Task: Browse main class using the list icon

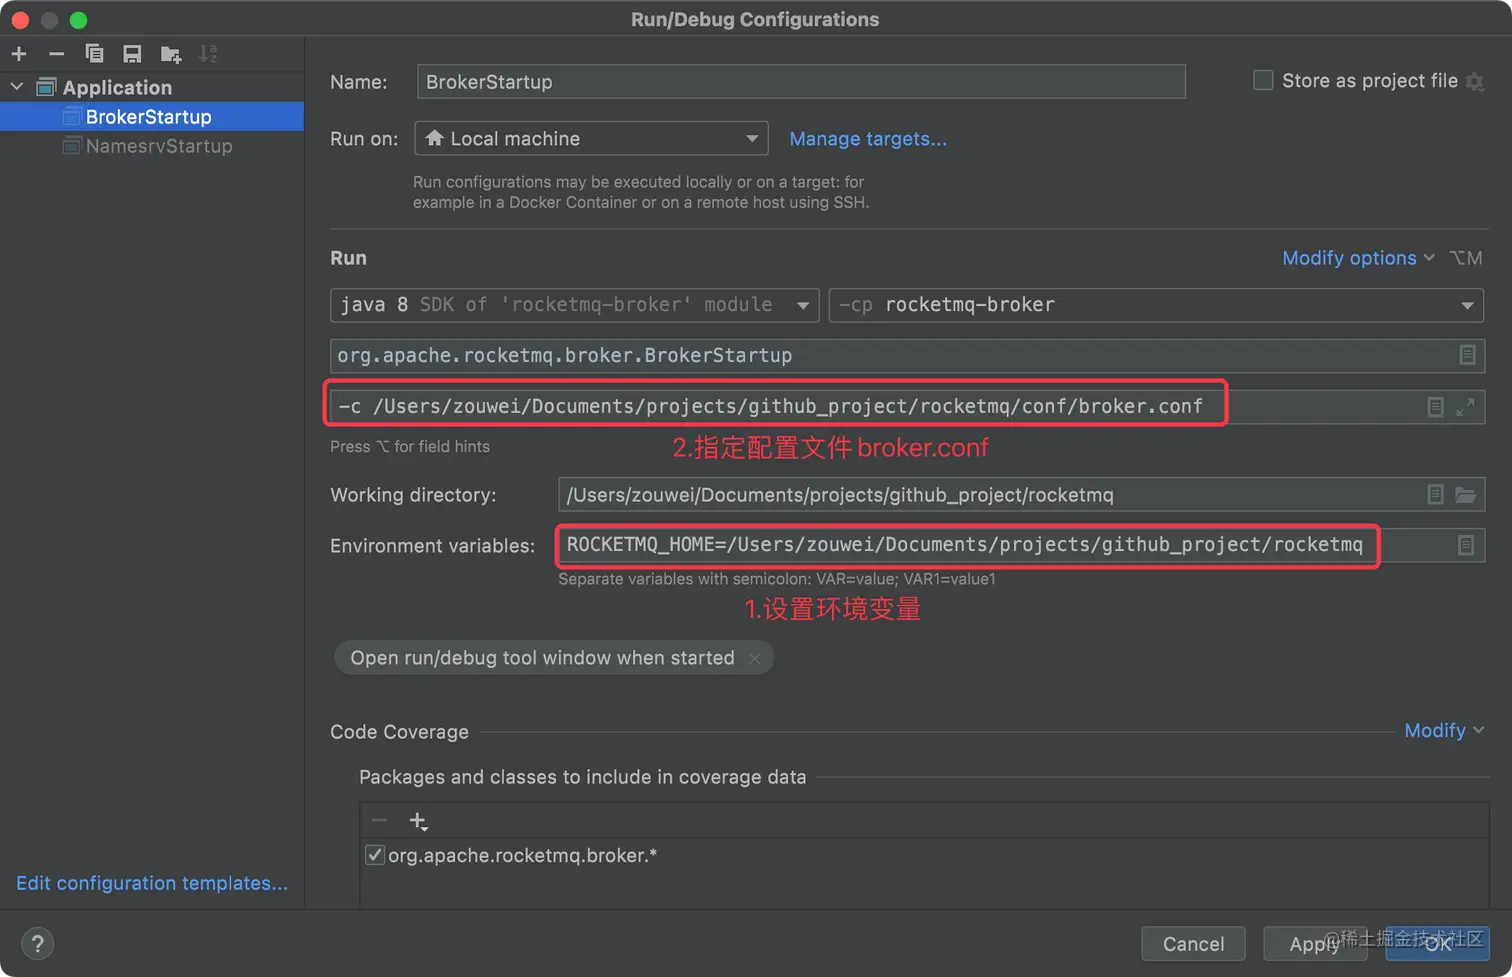Action: [x=1467, y=355]
